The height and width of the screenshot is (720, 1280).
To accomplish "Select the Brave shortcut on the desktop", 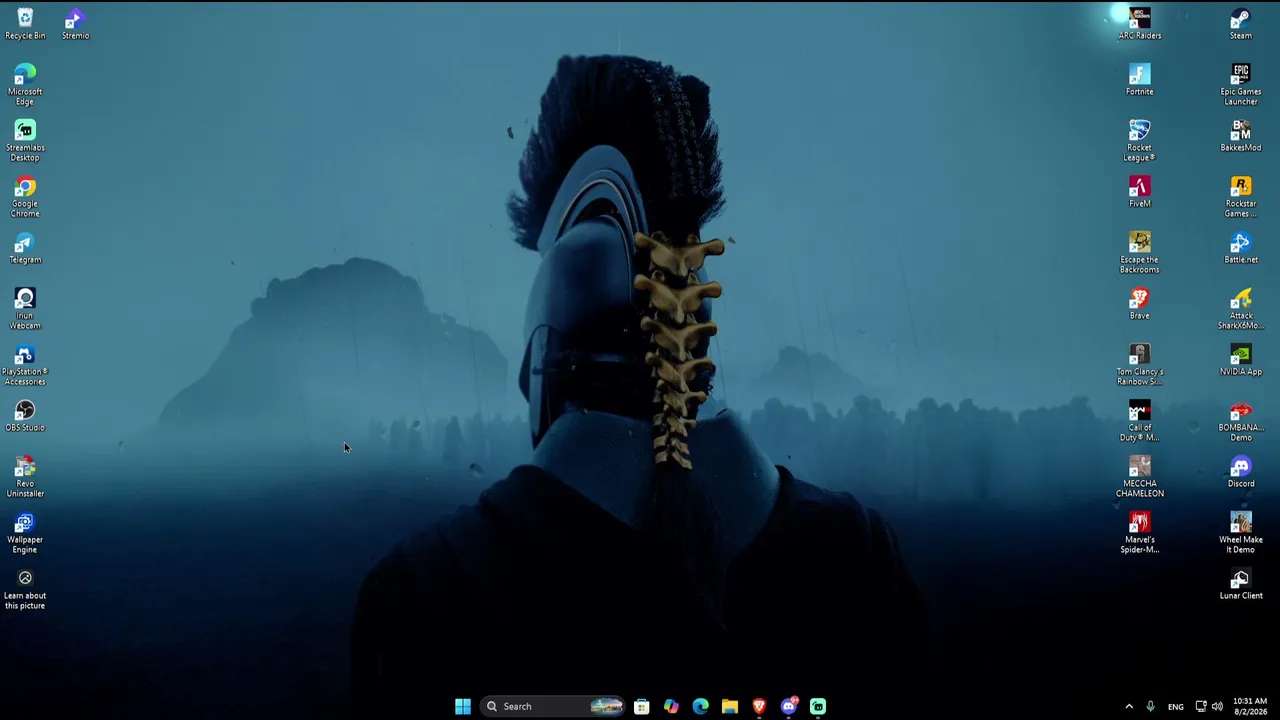I will (1140, 304).
